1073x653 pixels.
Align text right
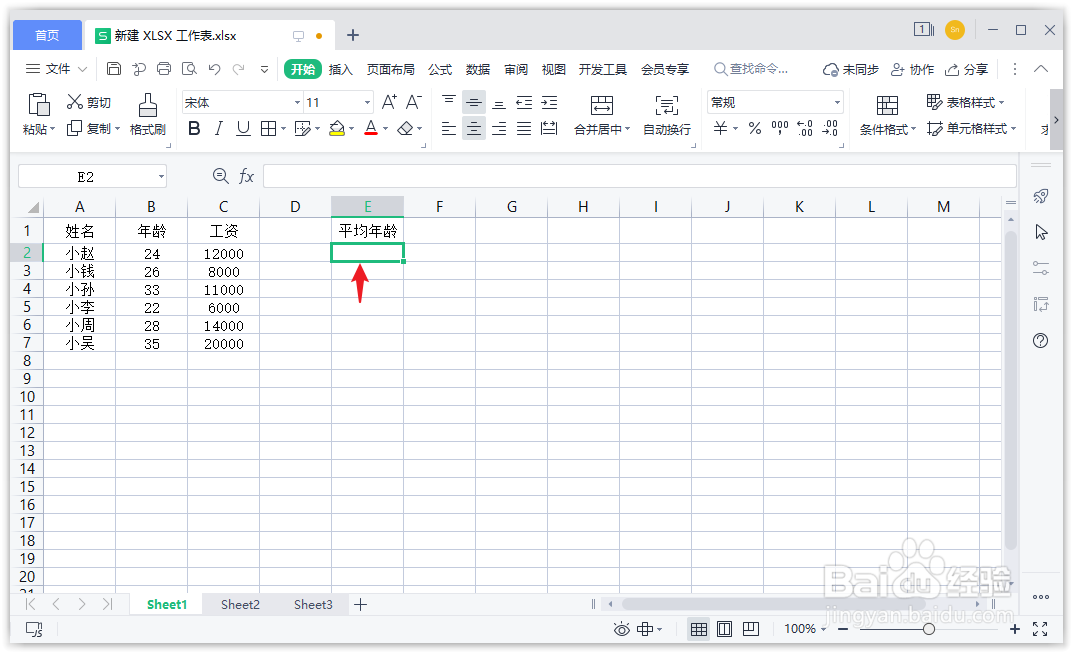click(499, 128)
